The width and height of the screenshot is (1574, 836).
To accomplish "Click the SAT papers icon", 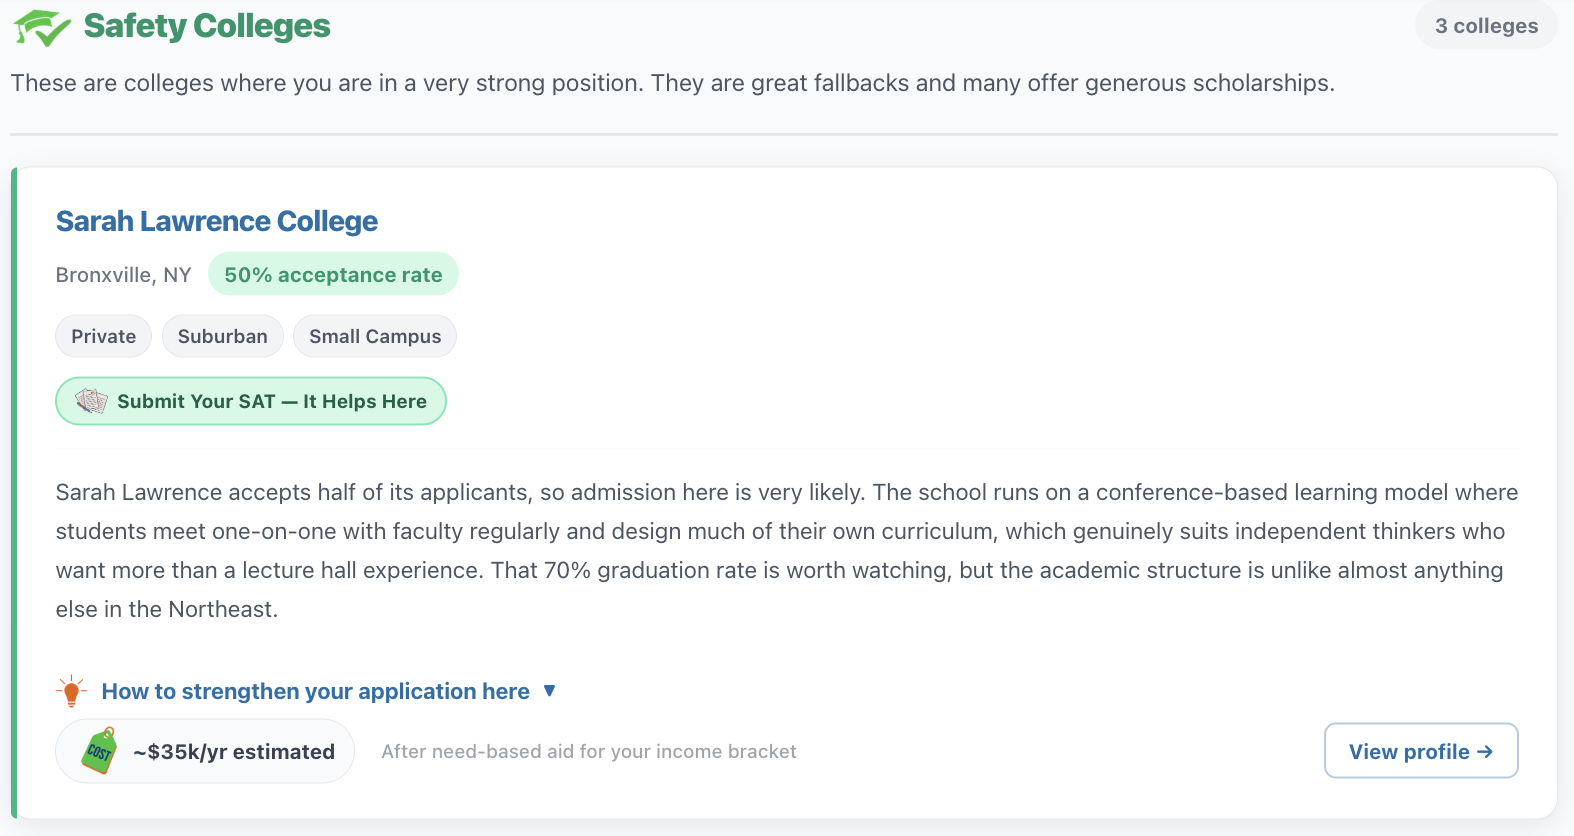I will (x=91, y=401).
